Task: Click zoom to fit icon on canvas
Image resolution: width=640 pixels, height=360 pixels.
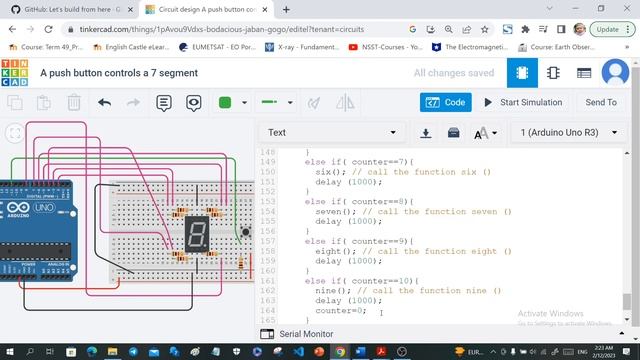Action: click(x=15, y=133)
